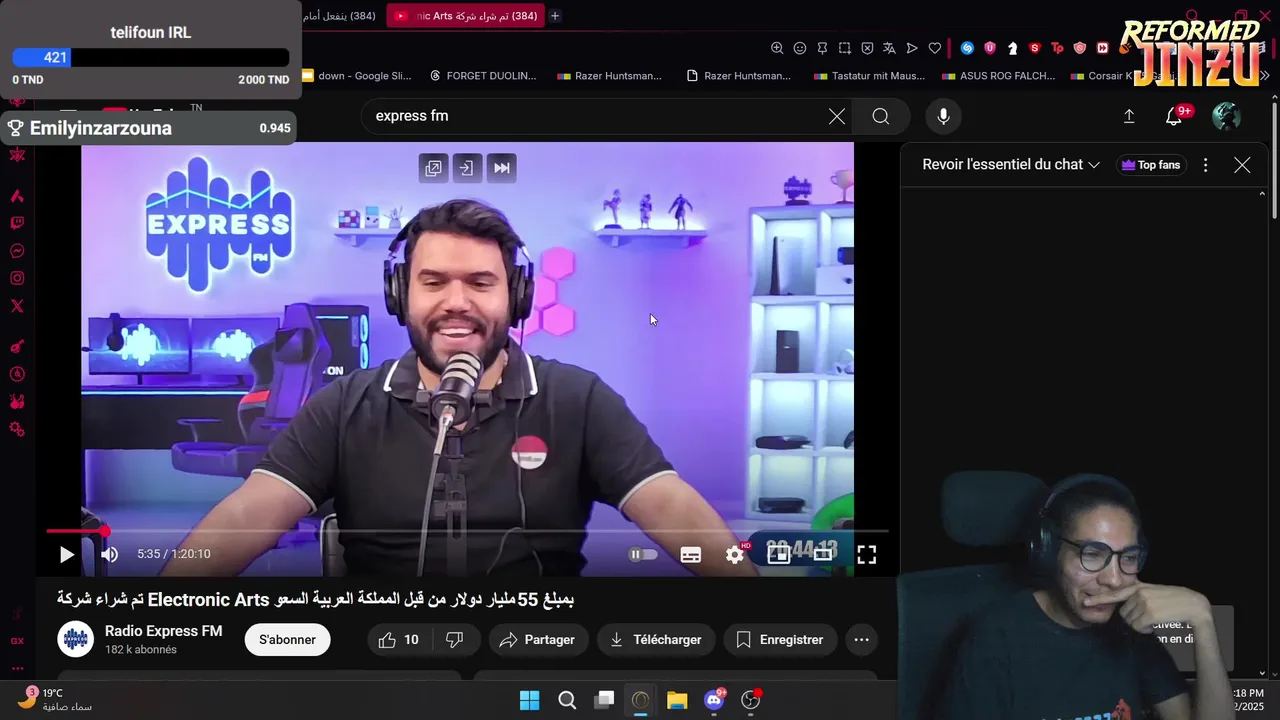1280x720 pixels.
Task: Click the red 'Tp' extension icon
Action: pos(1057,48)
